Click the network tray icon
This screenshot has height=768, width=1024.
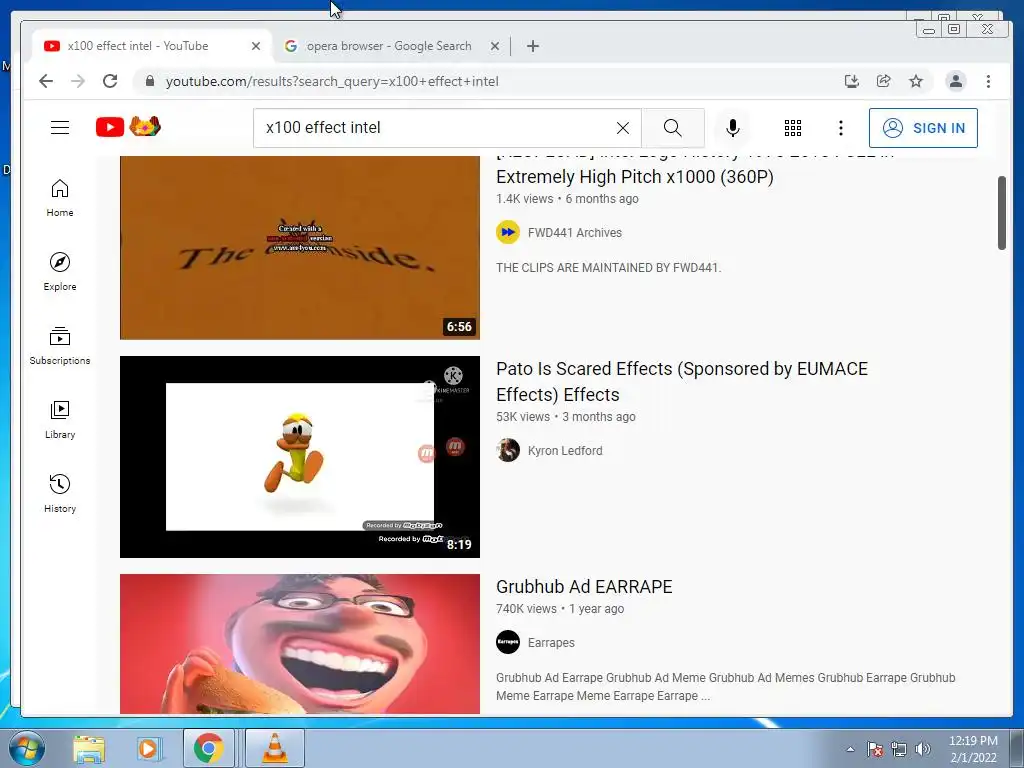(899, 750)
